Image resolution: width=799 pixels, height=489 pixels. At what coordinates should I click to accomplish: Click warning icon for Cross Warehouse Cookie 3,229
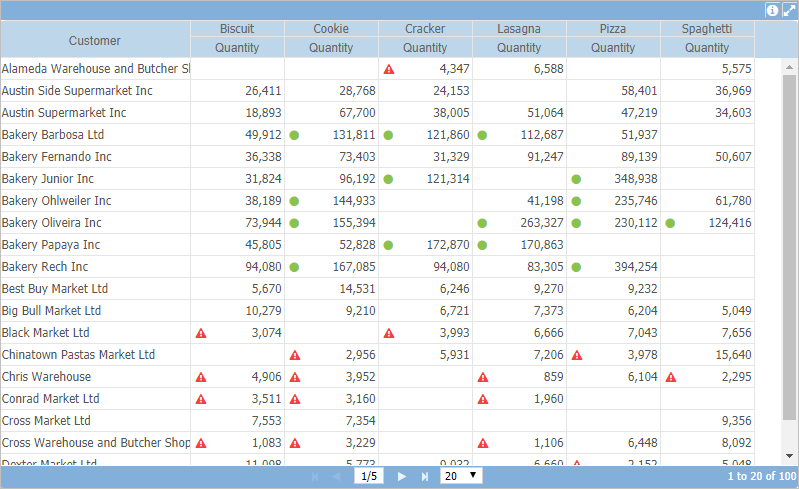click(295, 444)
